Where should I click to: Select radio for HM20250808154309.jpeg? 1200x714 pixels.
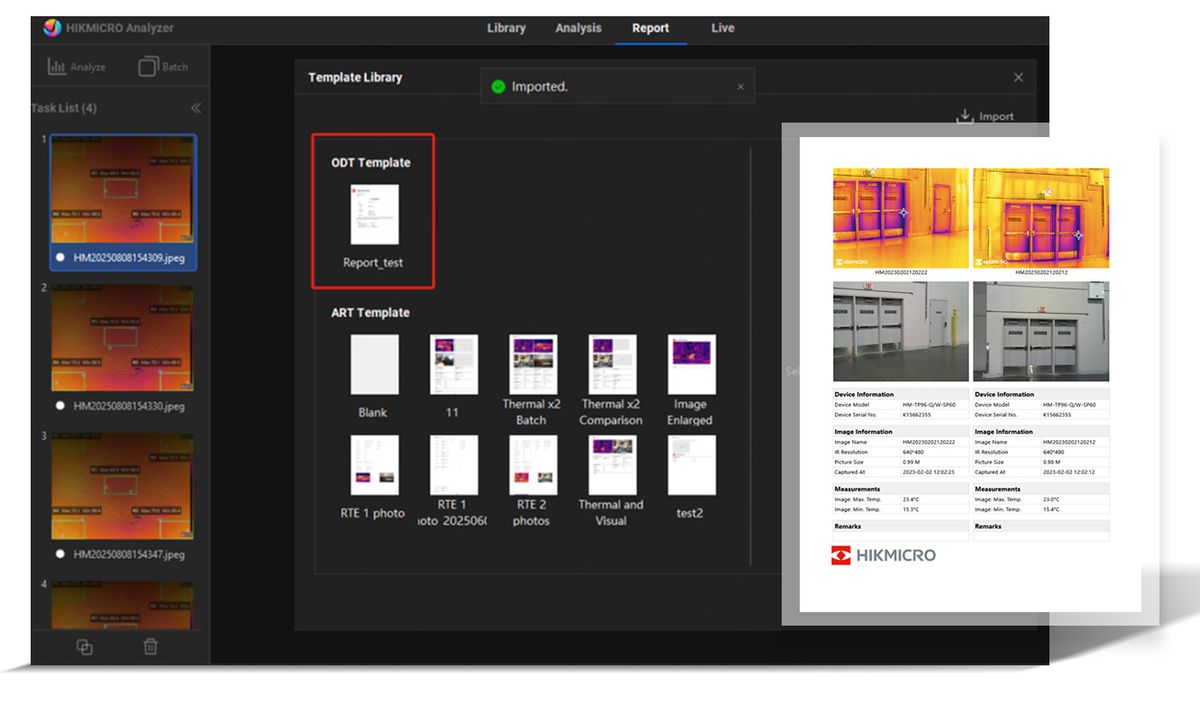pyautogui.click(x=61, y=257)
